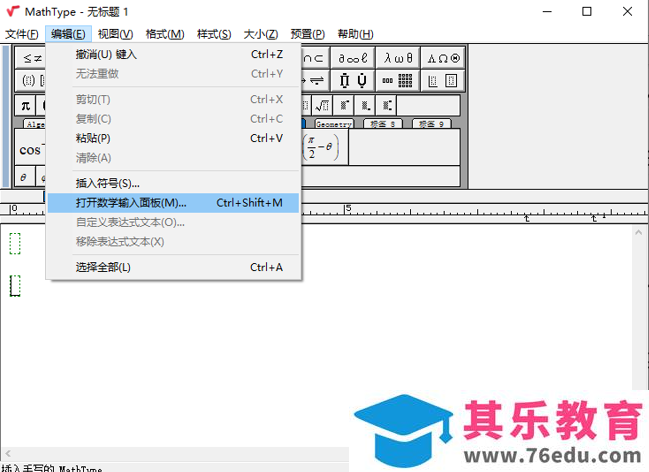Open the 样式(S) menu
Image resolution: width=649 pixels, height=472 pixels.
point(214,34)
